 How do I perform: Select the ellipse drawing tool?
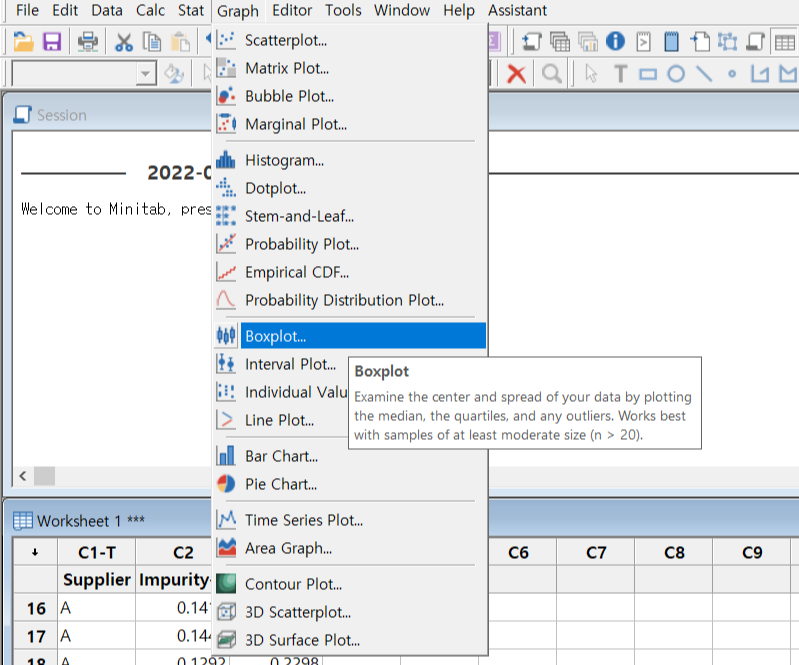tap(676, 74)
